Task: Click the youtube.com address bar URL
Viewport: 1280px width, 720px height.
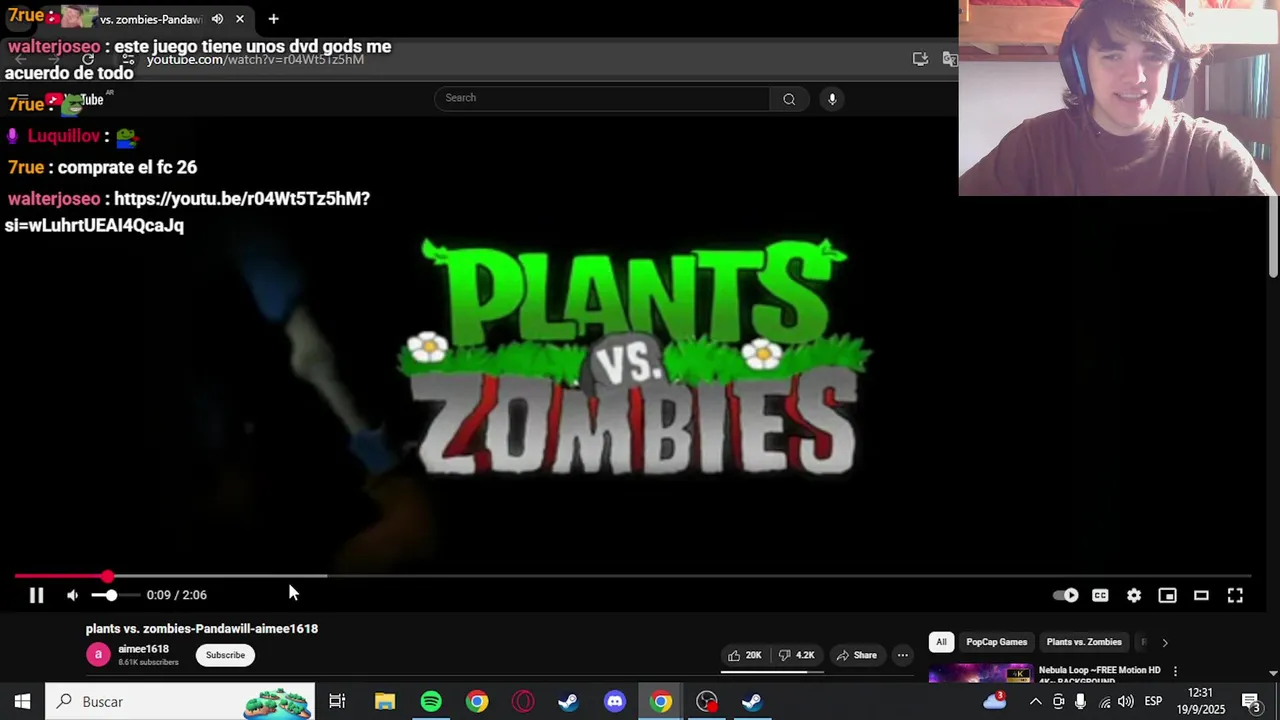Action: (255, 59)
